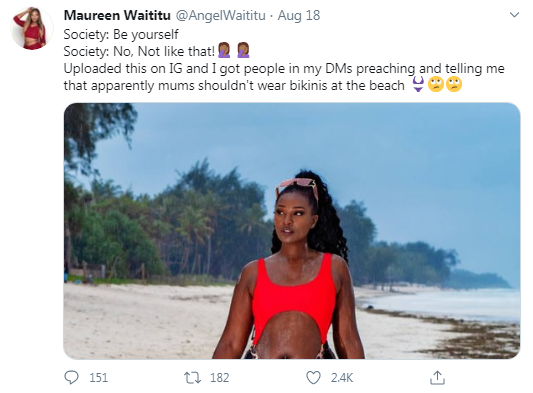
Task: Click the first eye-rolling emoji
Action: (436, 84)
